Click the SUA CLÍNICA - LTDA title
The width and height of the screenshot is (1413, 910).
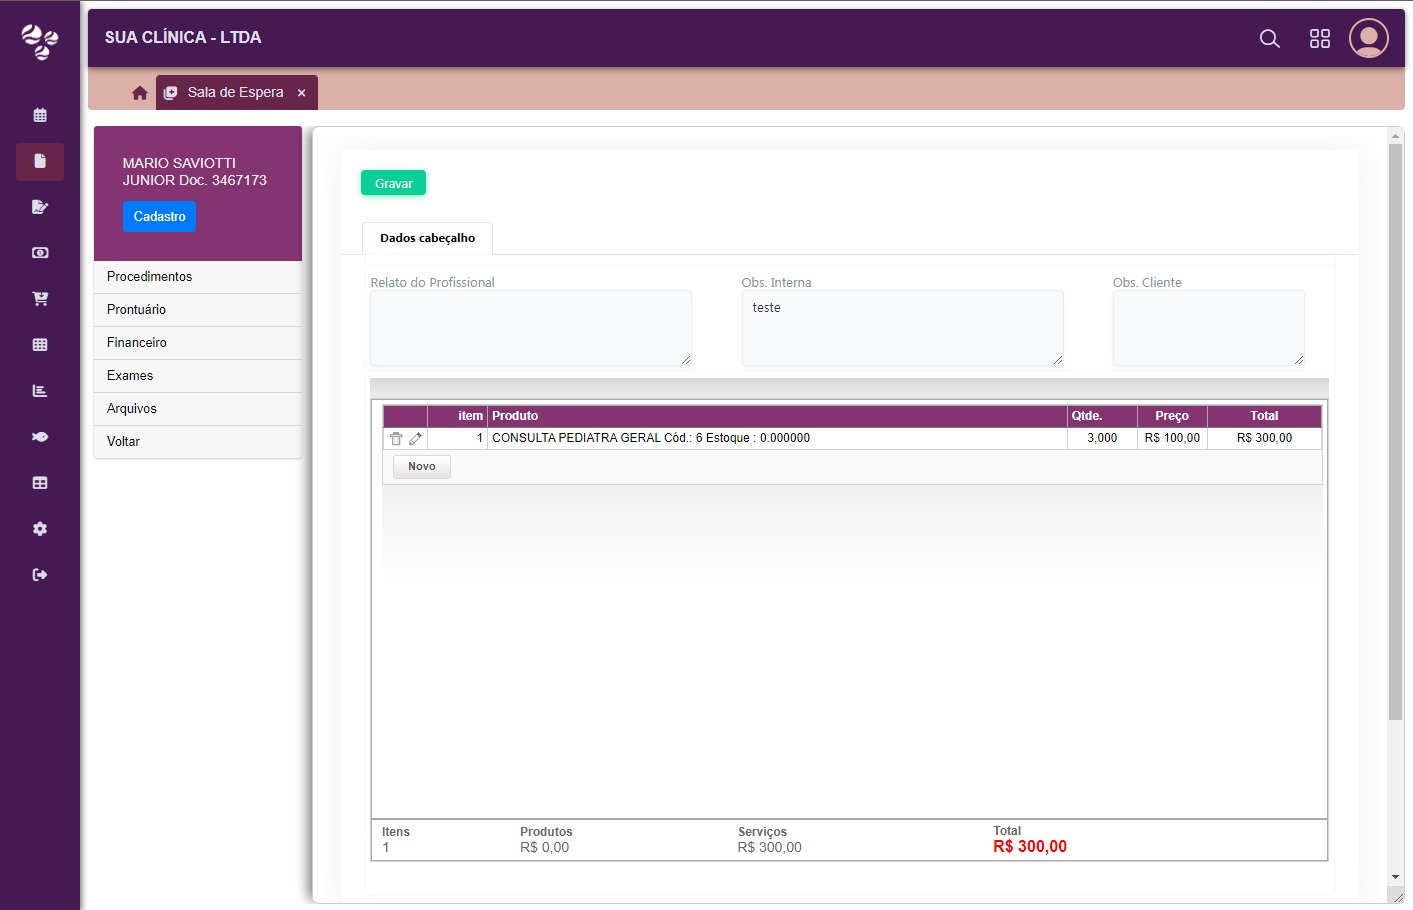click(183, 37)
